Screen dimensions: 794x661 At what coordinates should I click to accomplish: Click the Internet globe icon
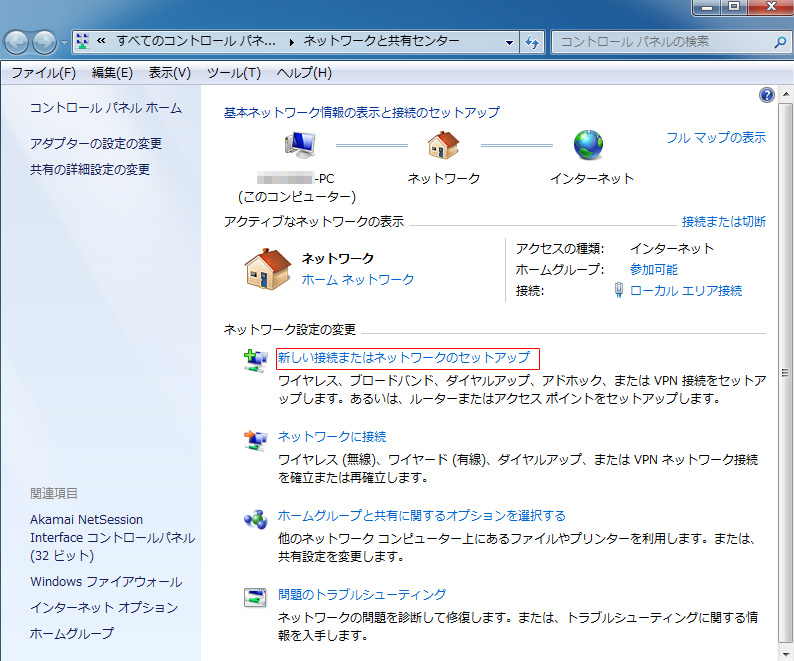point(588,146)
